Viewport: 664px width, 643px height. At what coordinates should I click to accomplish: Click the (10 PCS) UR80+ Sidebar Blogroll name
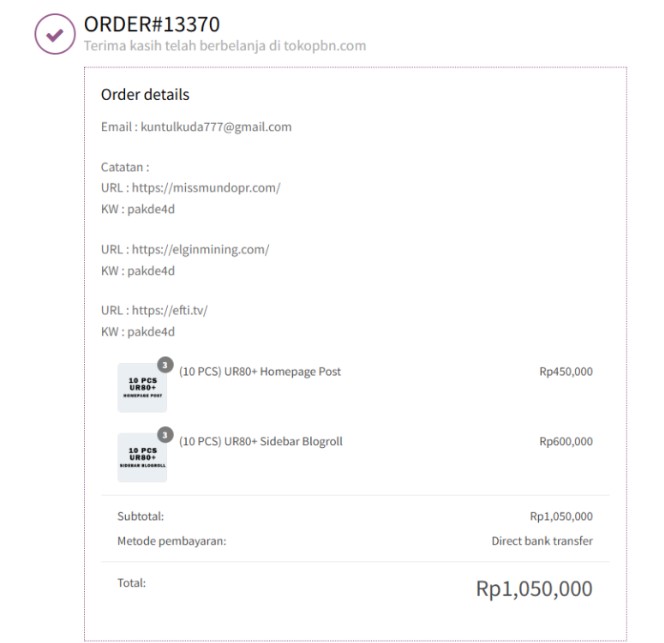[x=261, y=441]
